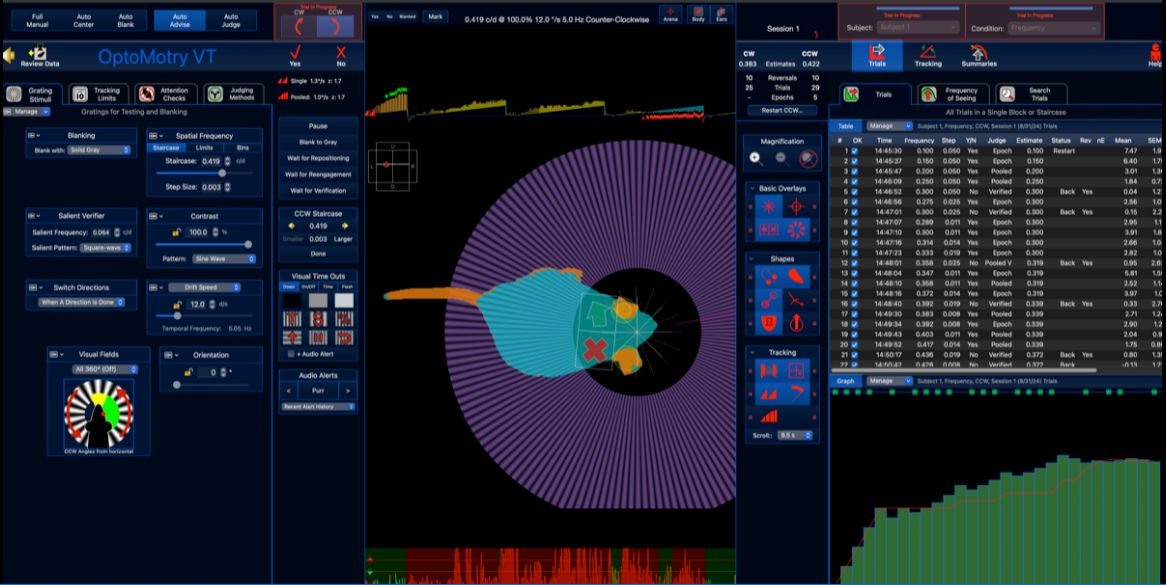Click the Review Data icon
Screen dimensions: 1166x585
pos(38,53)
